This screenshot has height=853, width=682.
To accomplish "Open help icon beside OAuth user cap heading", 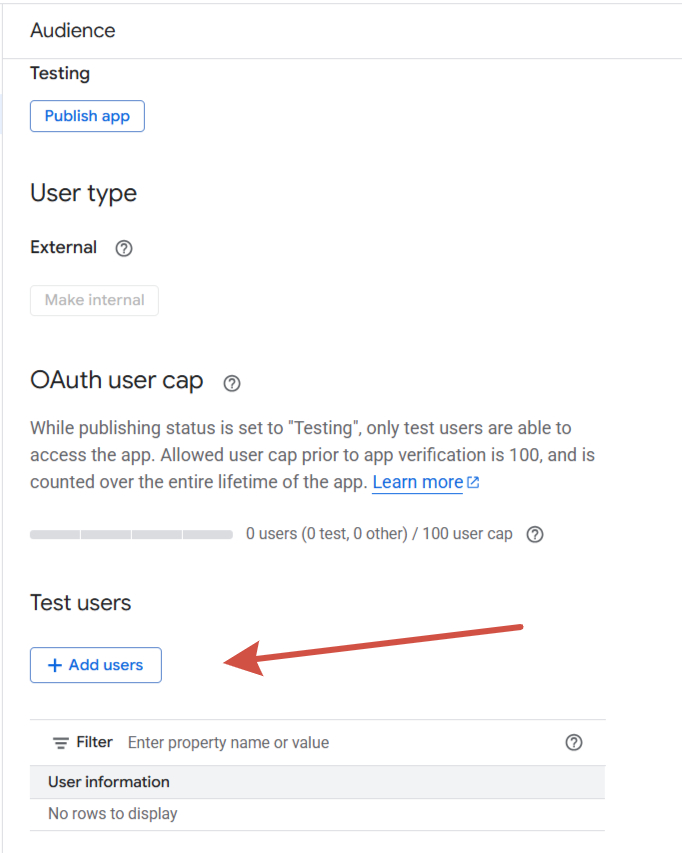I will click(x=232, y=383).
